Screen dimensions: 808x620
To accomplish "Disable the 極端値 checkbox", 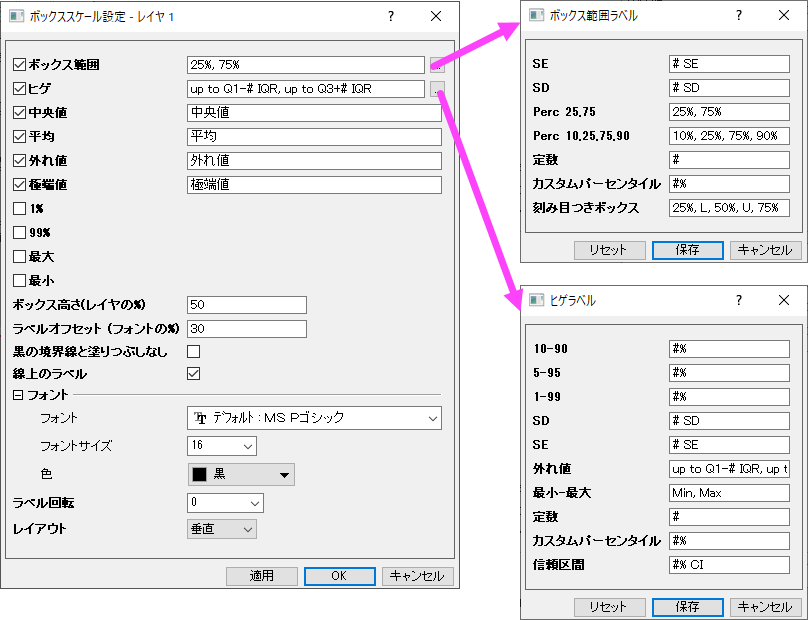I will (20, 185).
